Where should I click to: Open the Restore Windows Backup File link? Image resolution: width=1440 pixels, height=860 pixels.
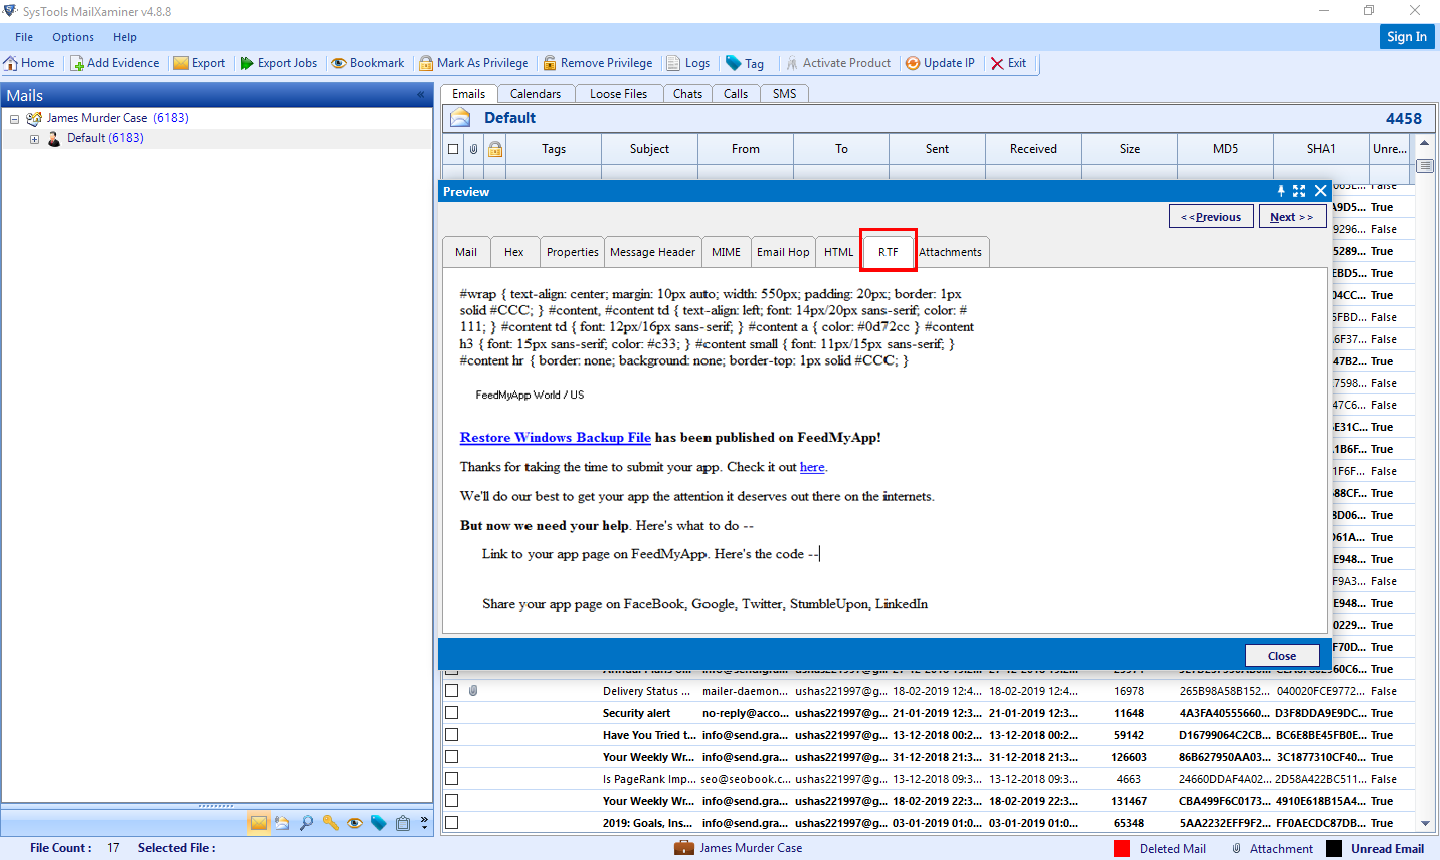[554, 437]
